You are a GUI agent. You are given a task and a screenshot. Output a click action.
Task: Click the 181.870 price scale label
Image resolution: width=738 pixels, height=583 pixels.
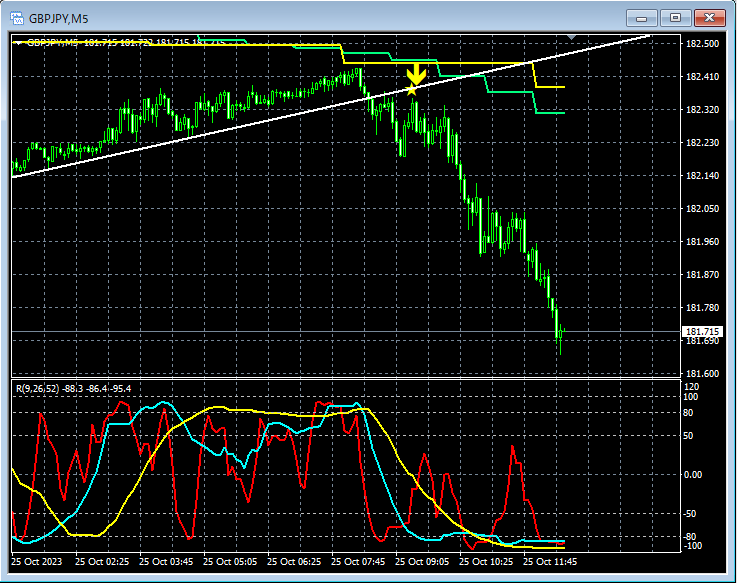point(703,274)
